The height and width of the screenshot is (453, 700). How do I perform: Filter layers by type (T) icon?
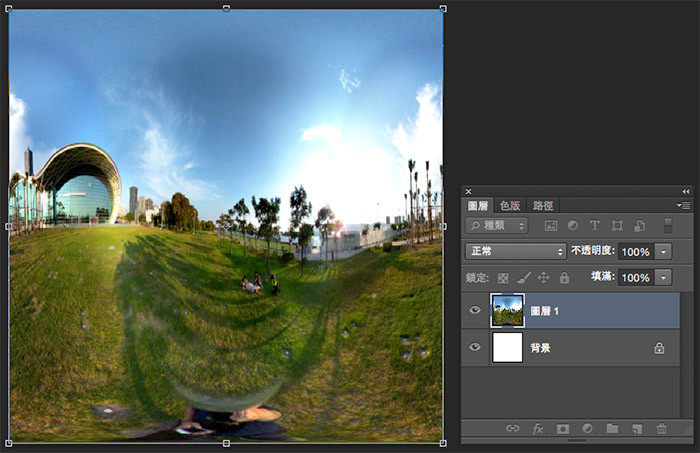(x=594, y=226)
